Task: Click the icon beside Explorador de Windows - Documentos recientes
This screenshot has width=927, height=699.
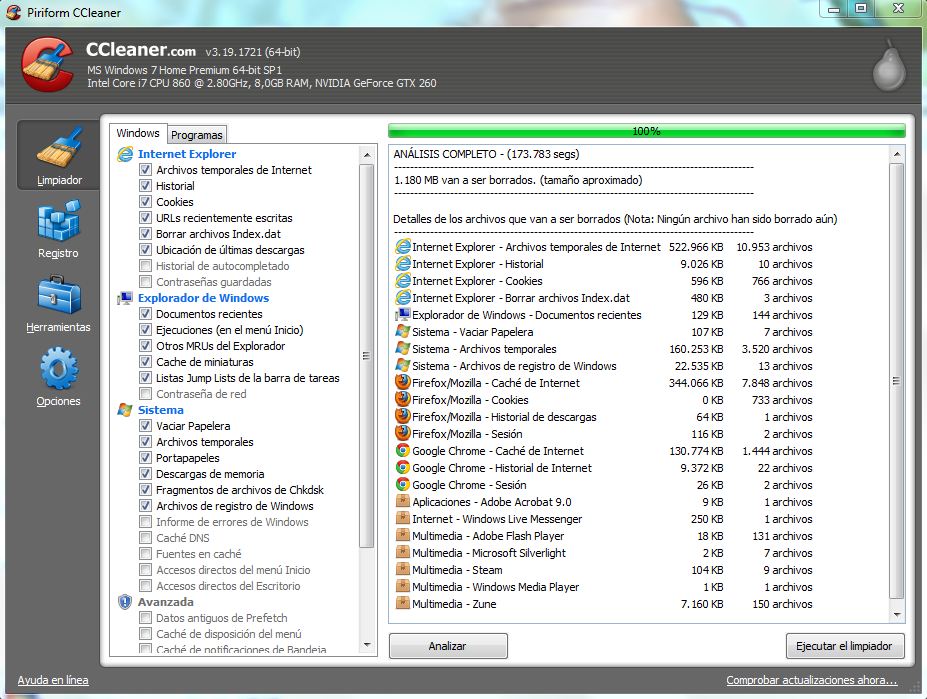Action: (403, 315)
